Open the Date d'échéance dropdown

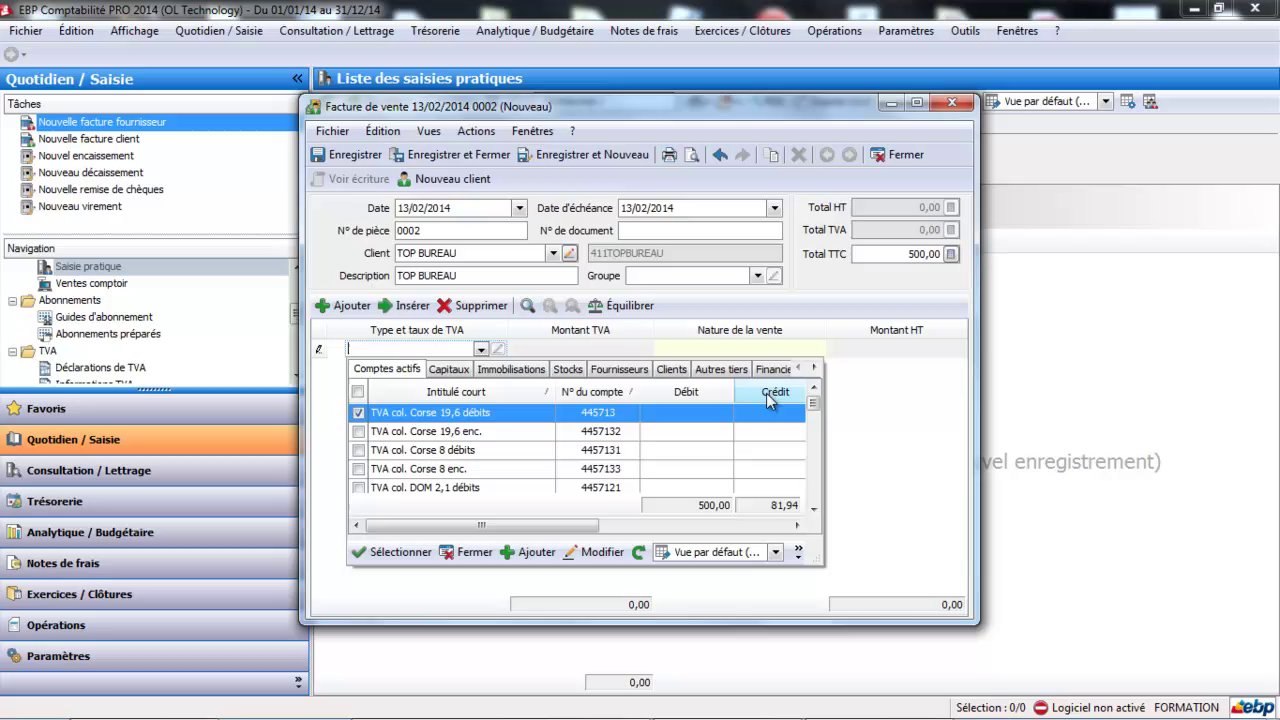[774, 208]
